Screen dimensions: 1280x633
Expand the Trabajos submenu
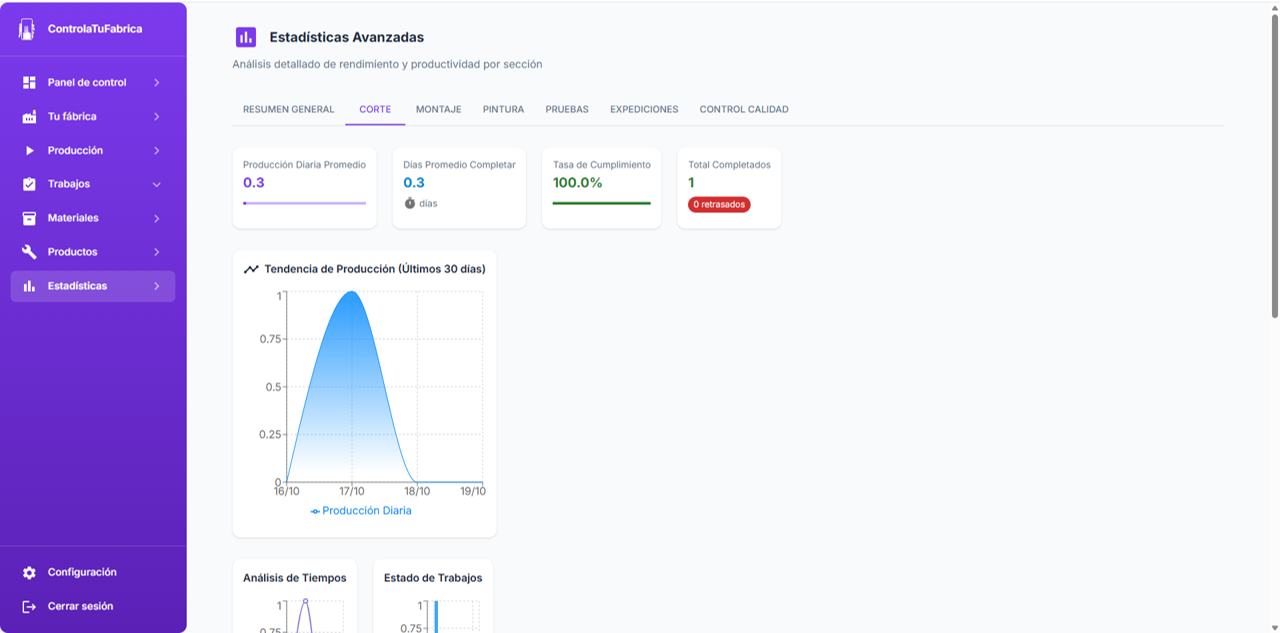click(157, 184)
